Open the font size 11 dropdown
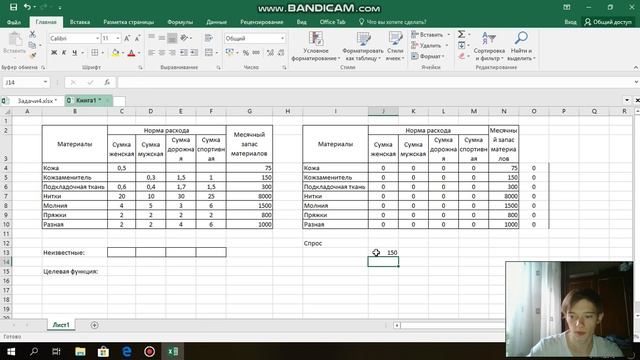640x360 pixels. [118, 38]
